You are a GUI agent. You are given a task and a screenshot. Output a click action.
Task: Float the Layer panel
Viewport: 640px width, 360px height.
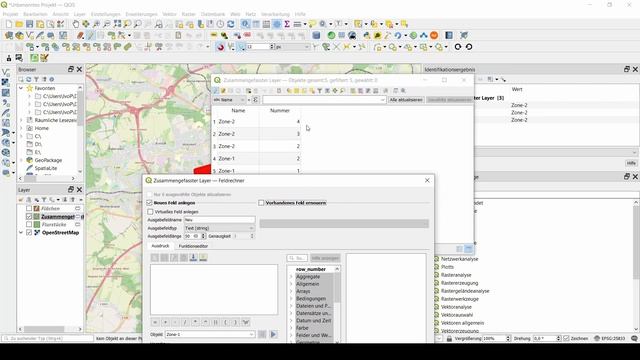pos(71,190)
